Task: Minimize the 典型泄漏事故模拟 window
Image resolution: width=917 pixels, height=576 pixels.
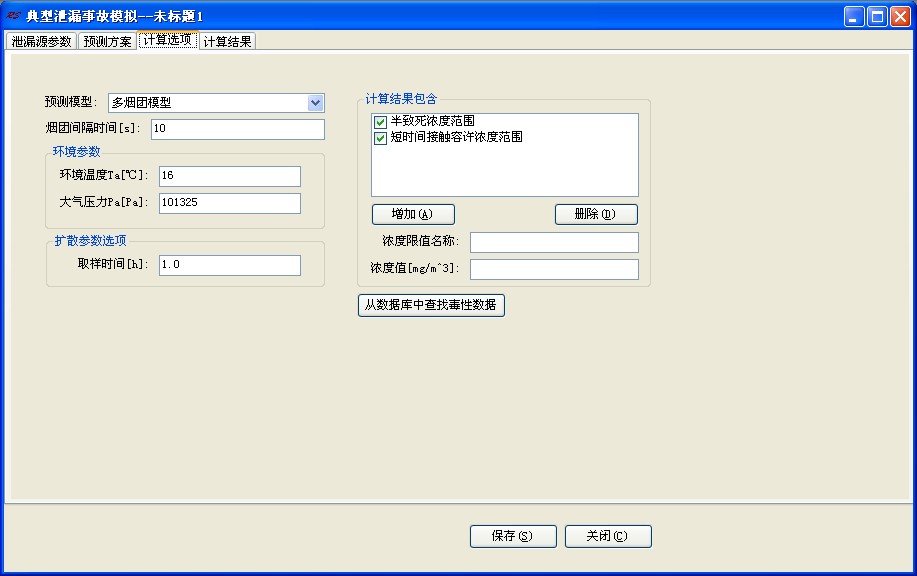Action: 854,16
